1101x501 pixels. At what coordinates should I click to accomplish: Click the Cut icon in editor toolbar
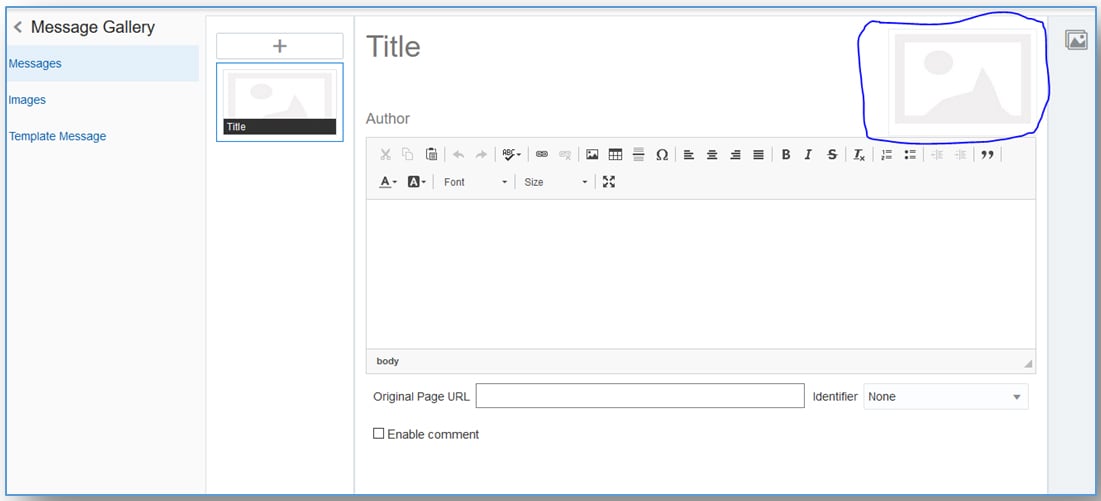(385, 154)
